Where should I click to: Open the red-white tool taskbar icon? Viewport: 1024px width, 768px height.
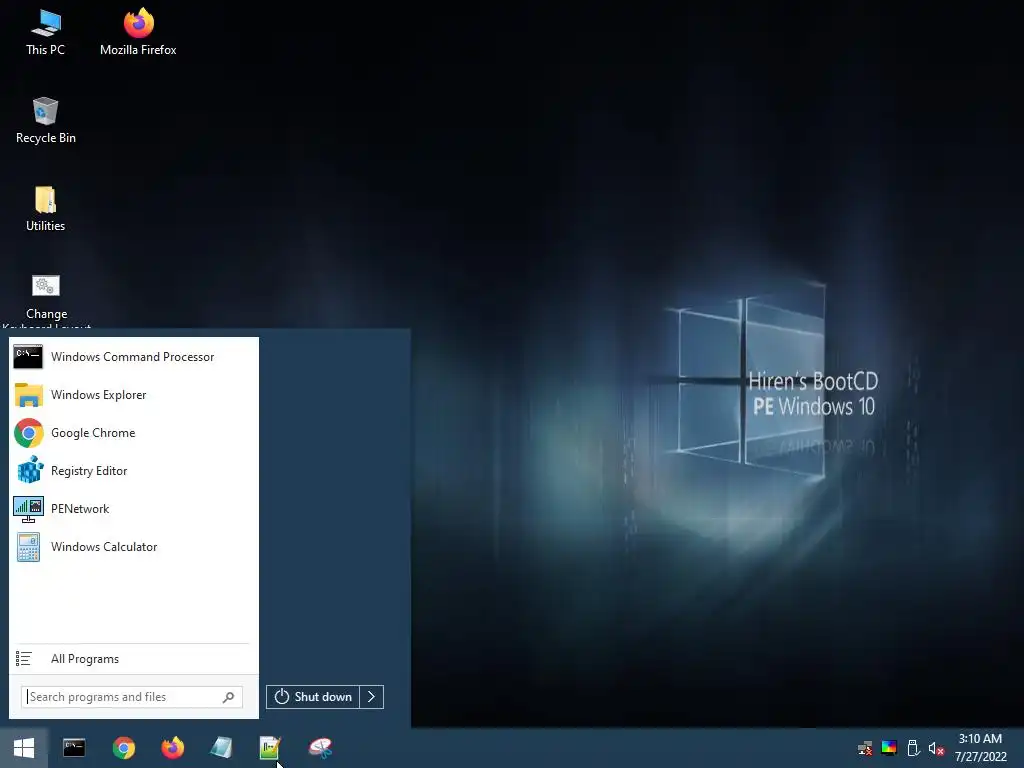click(x=320, y=748)
